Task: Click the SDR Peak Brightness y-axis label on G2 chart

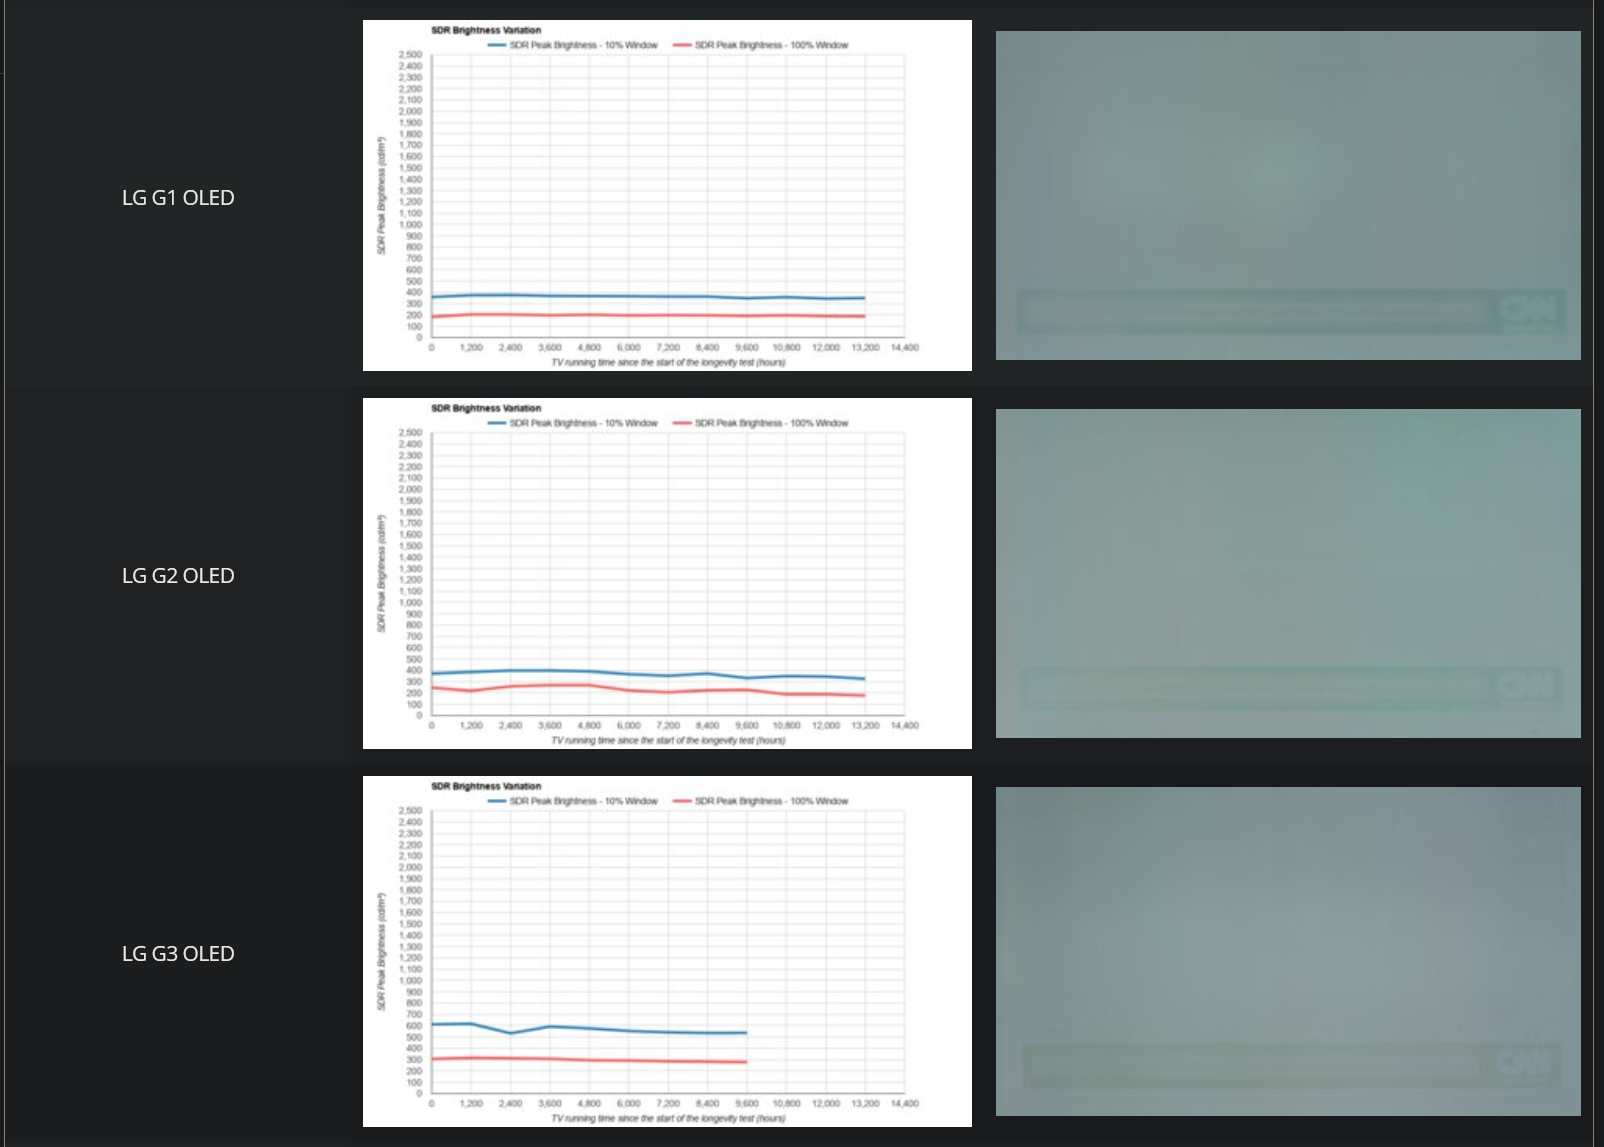Action: tap(382, 570)
